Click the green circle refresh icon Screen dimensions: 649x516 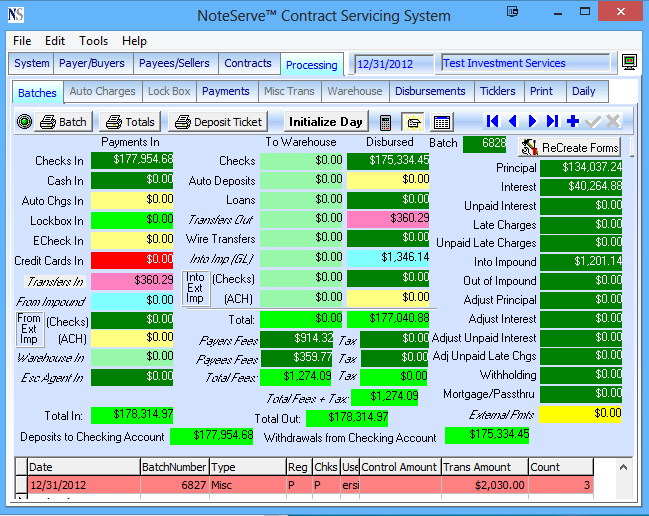(x=24, y=122)
